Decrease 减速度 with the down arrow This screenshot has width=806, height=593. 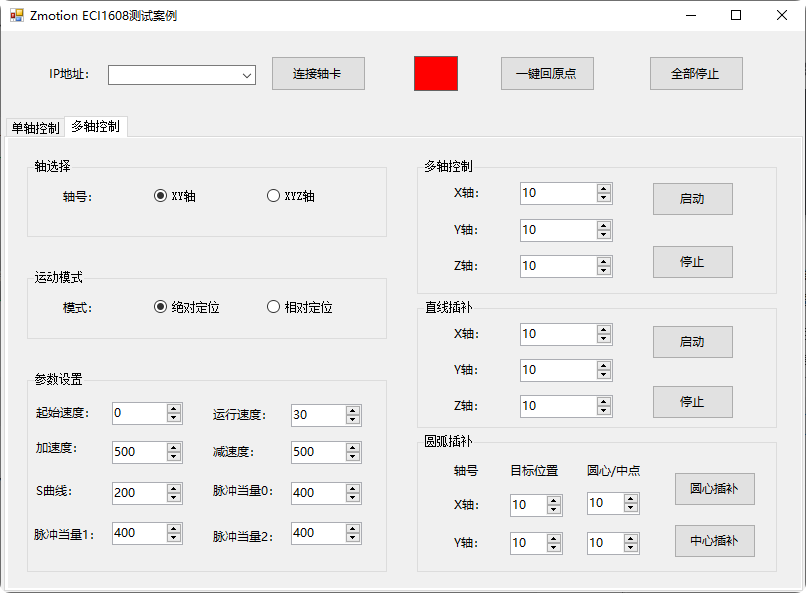coord(353,456)
